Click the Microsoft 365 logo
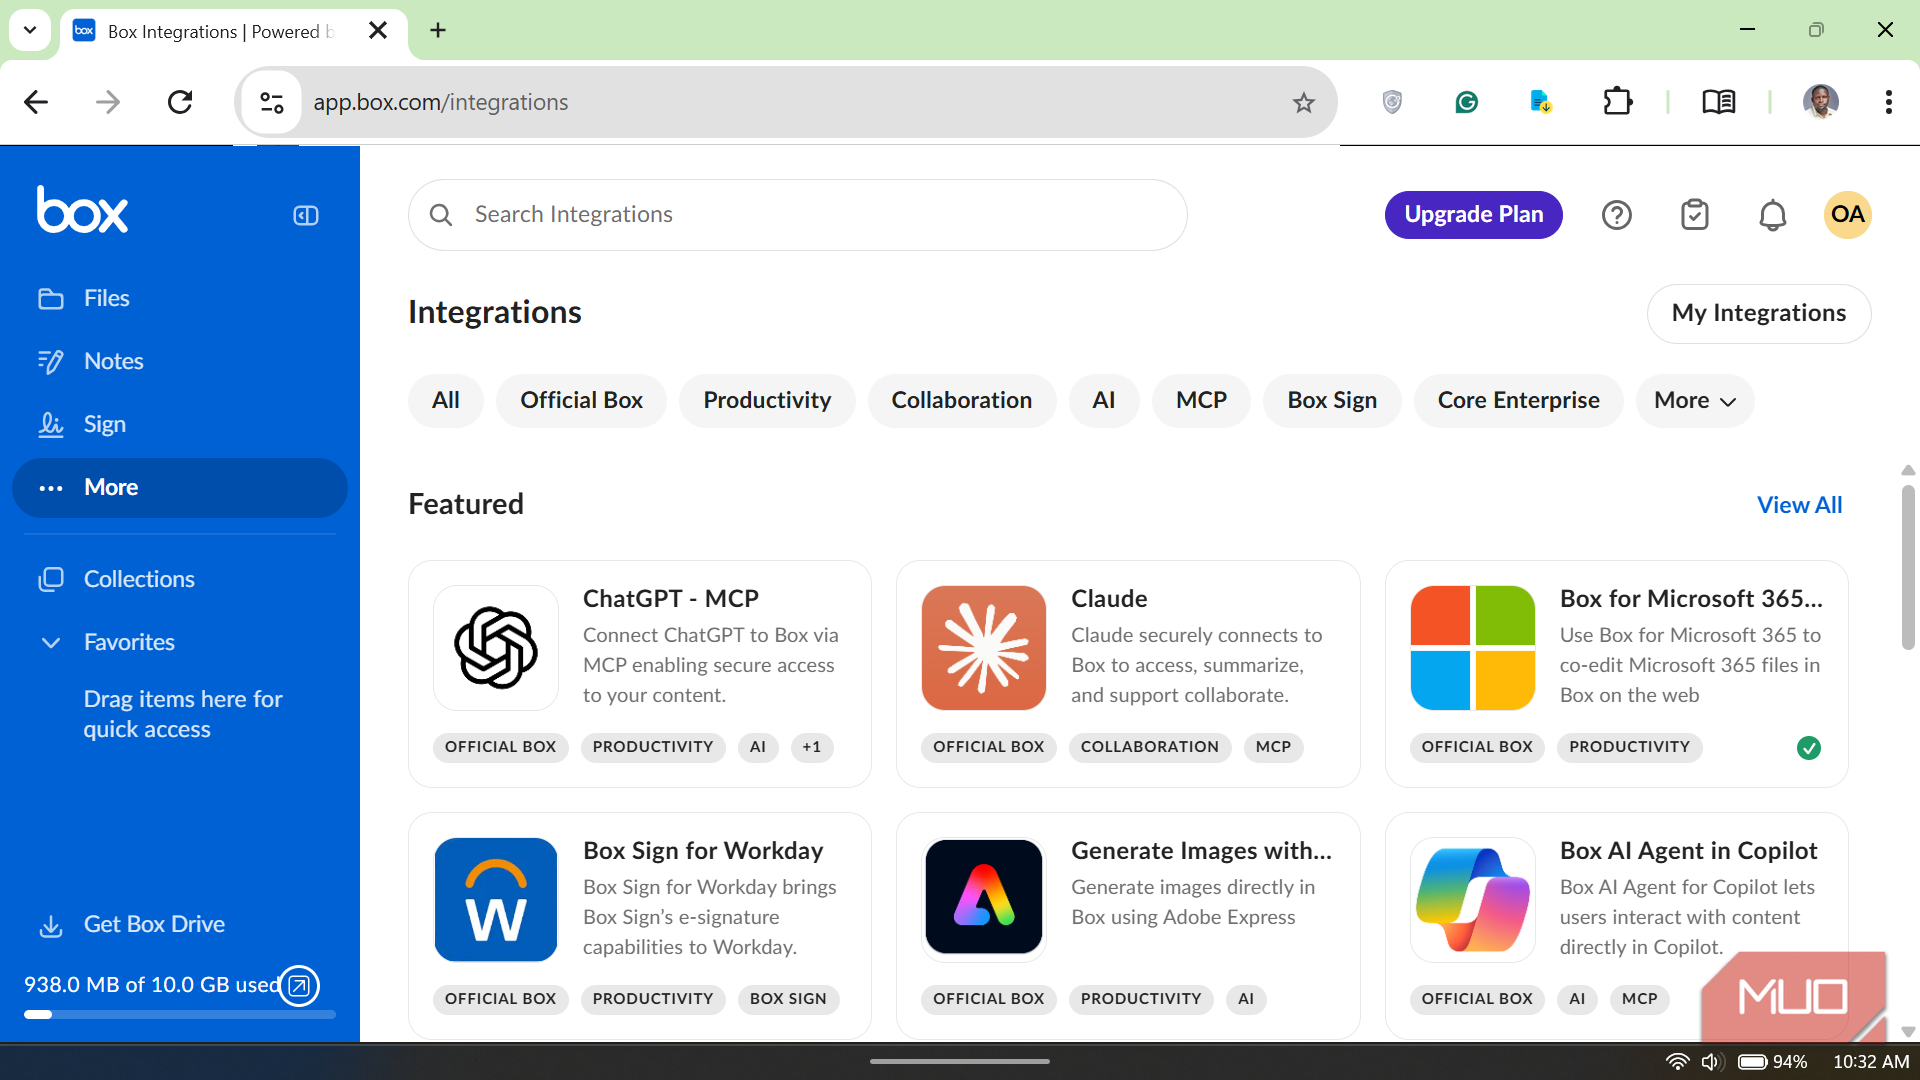1920x1080 pixels. [1472, 648]
